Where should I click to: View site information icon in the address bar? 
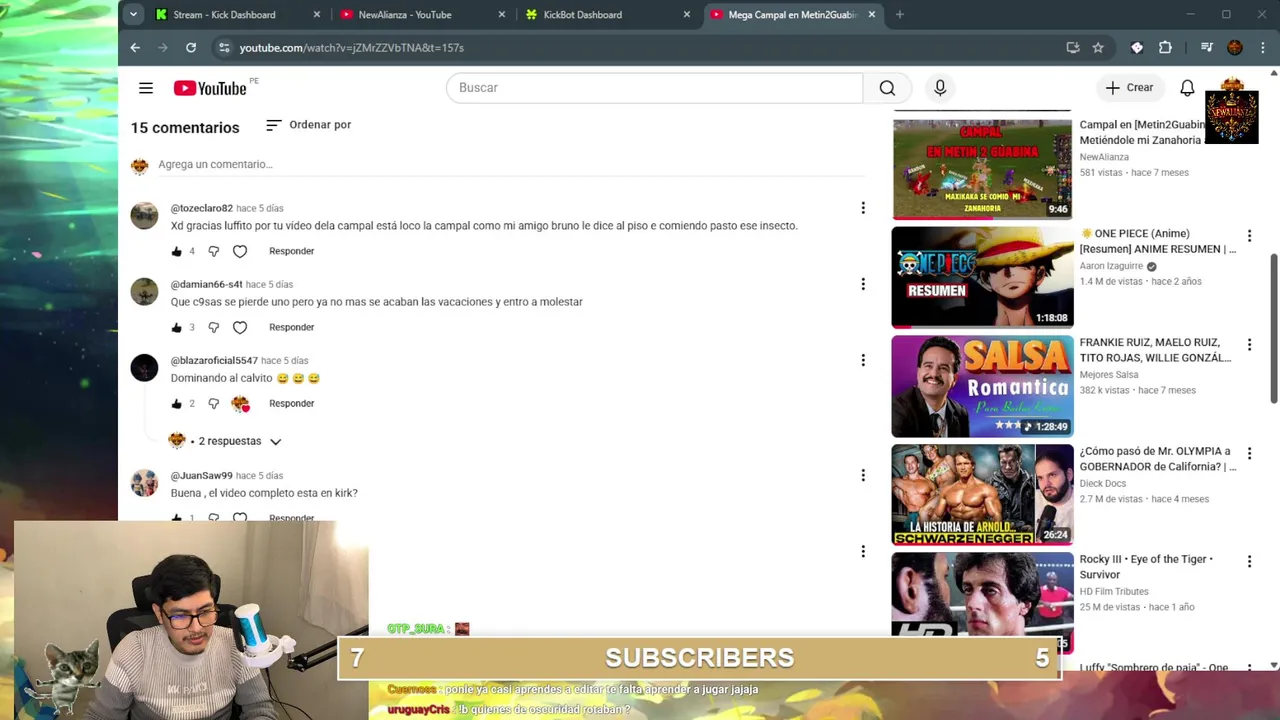click(224, 47)
